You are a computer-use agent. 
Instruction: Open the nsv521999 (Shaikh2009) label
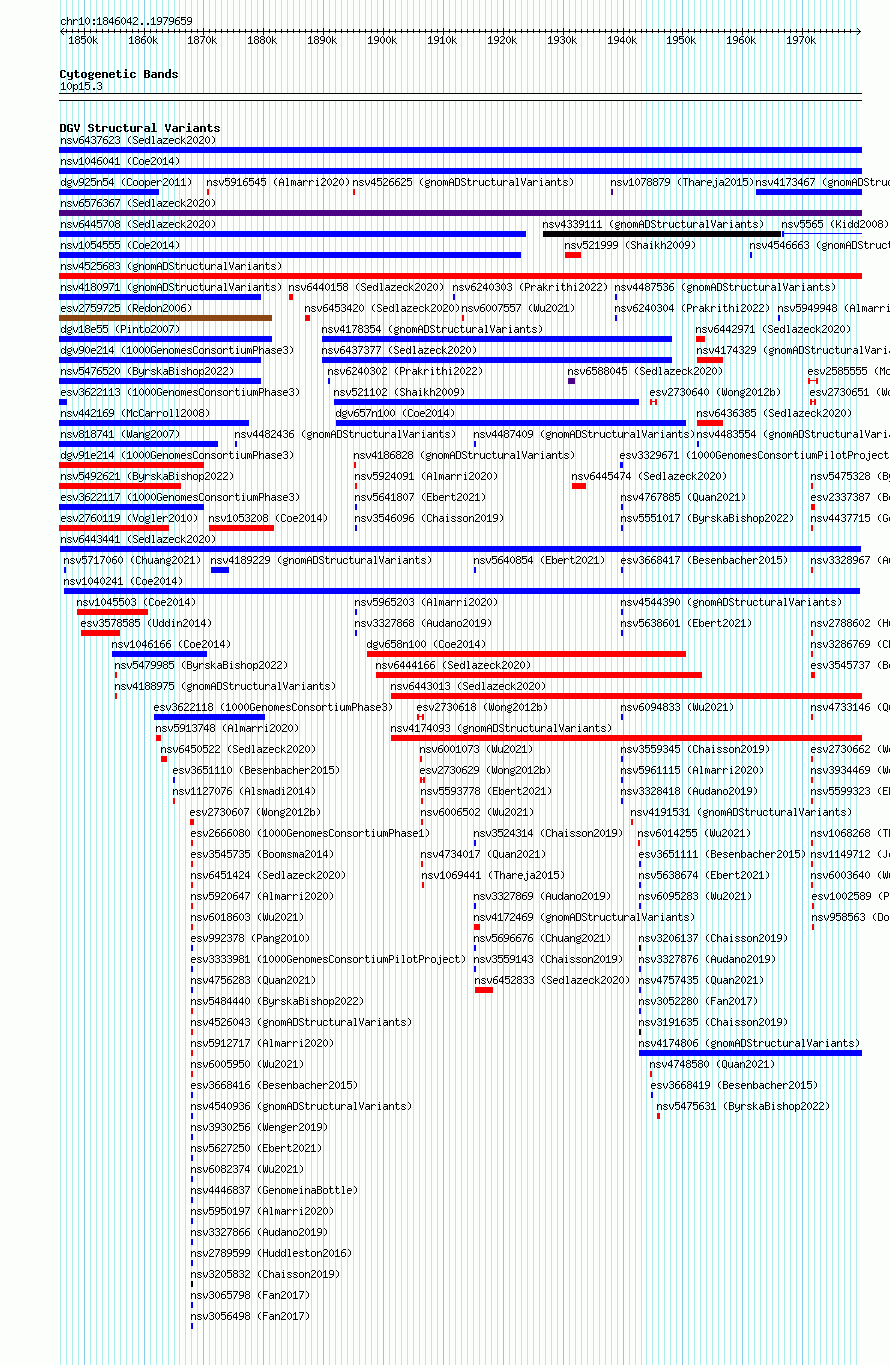[629, 245]
